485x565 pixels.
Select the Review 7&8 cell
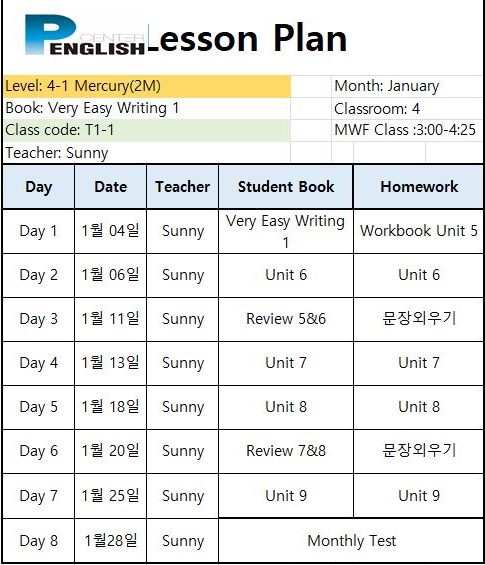(286, 451)
